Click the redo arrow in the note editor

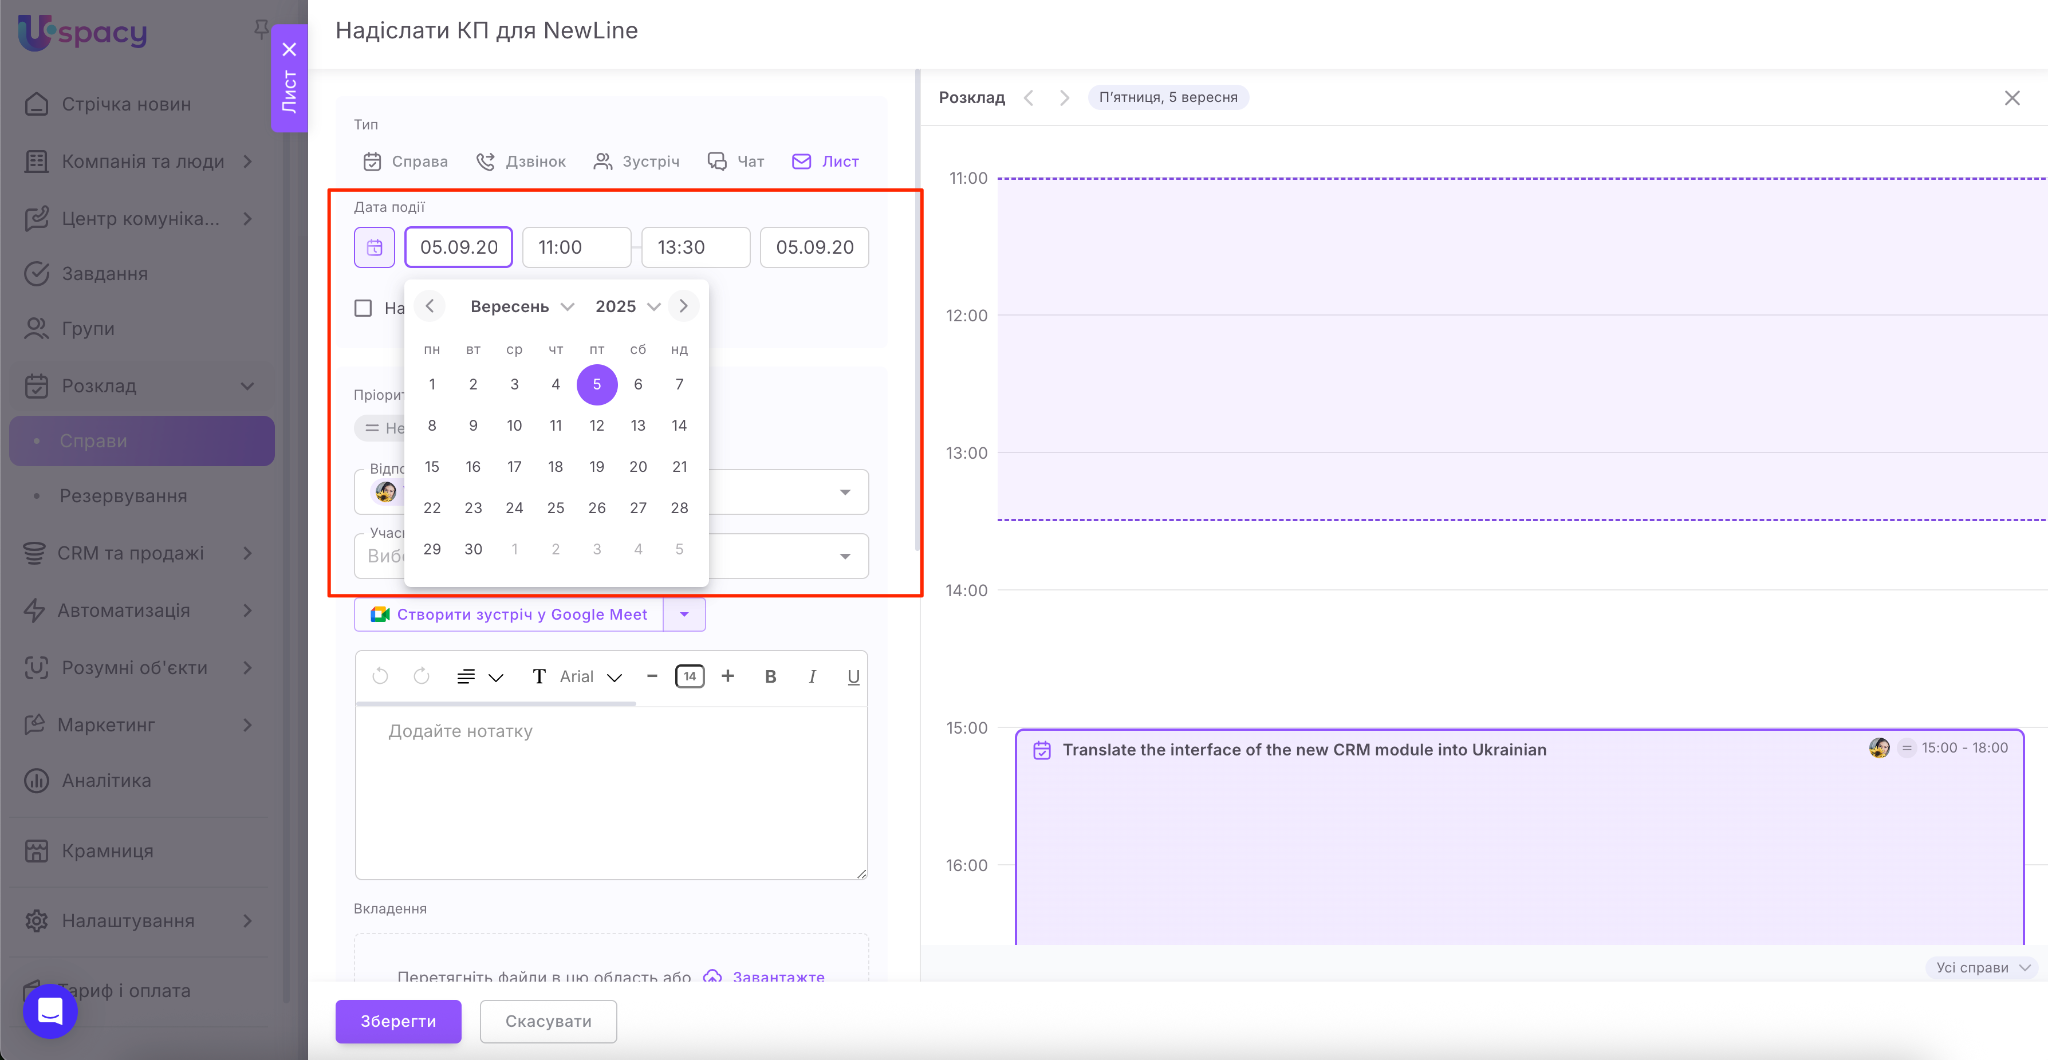422,677
